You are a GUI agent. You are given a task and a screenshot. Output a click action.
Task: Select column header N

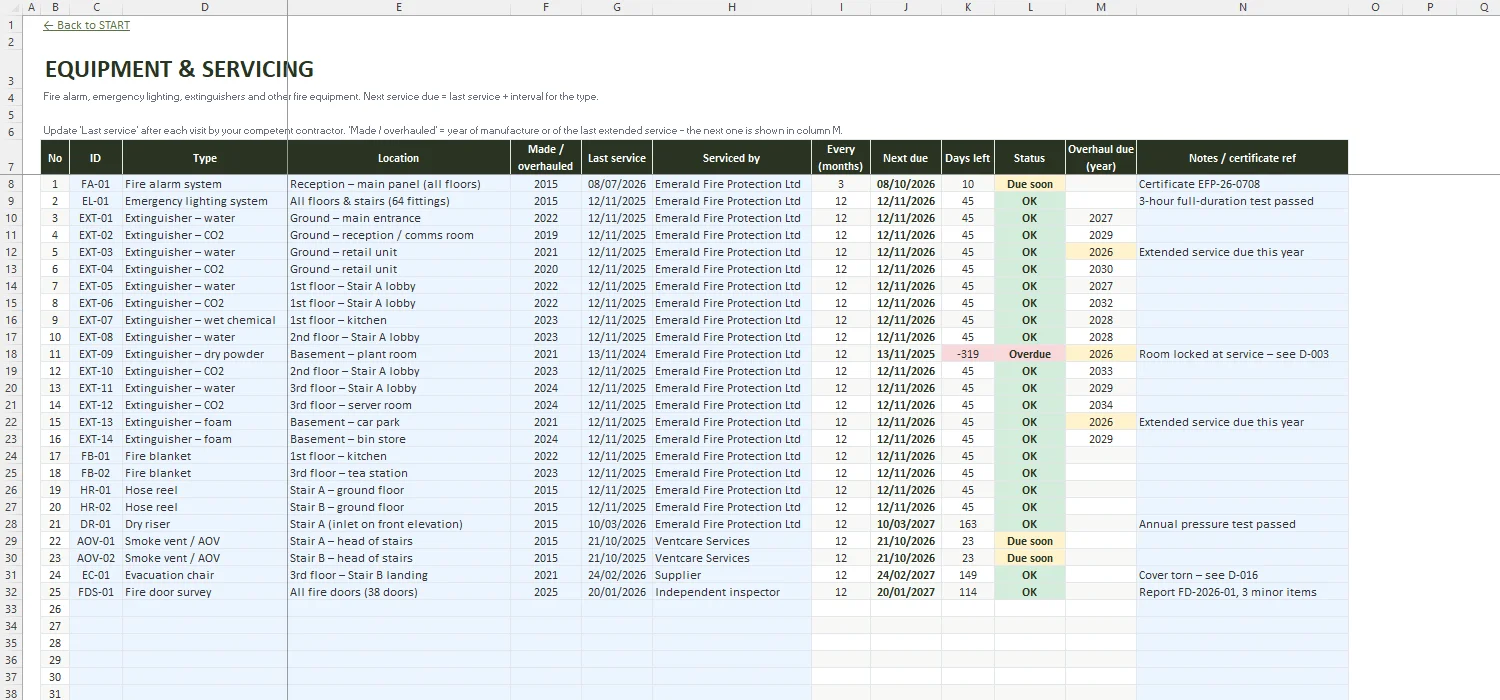point(1242,7)
